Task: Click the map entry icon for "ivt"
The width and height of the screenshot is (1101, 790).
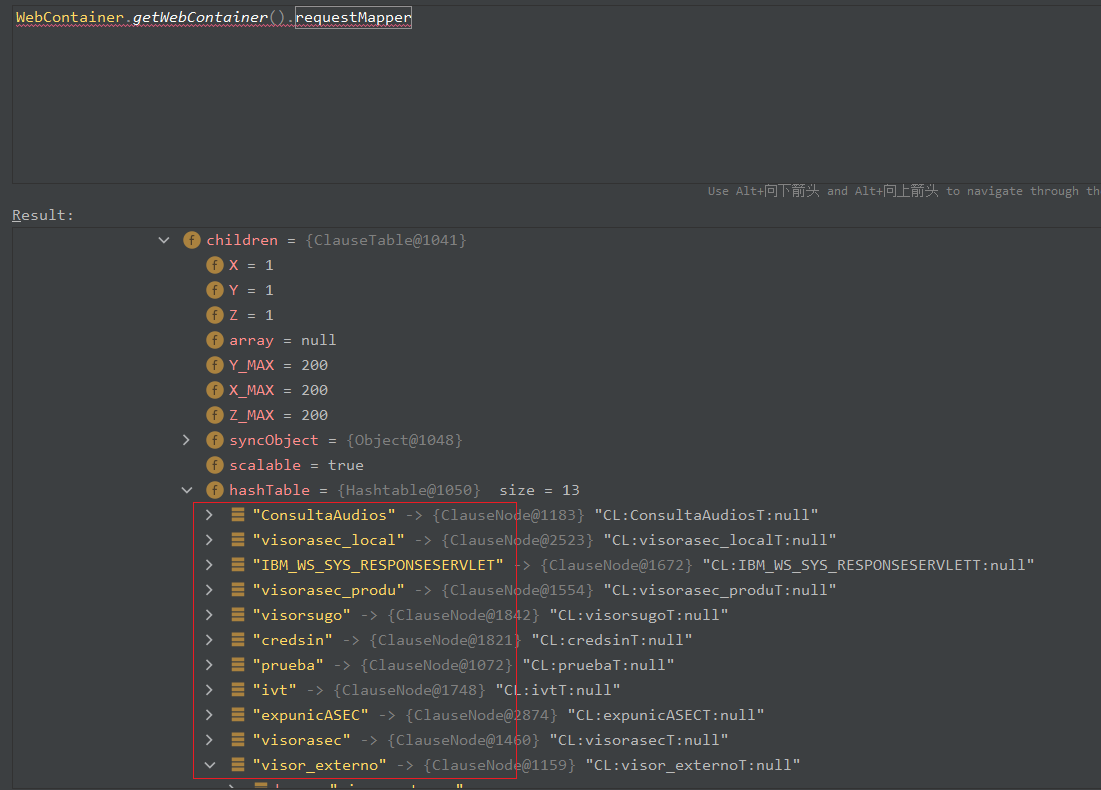Action: click(238, 690)
